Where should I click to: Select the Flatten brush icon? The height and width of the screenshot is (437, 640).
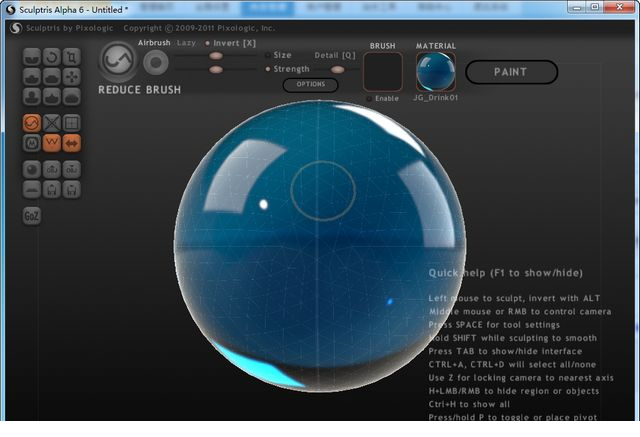pos(52,77)
